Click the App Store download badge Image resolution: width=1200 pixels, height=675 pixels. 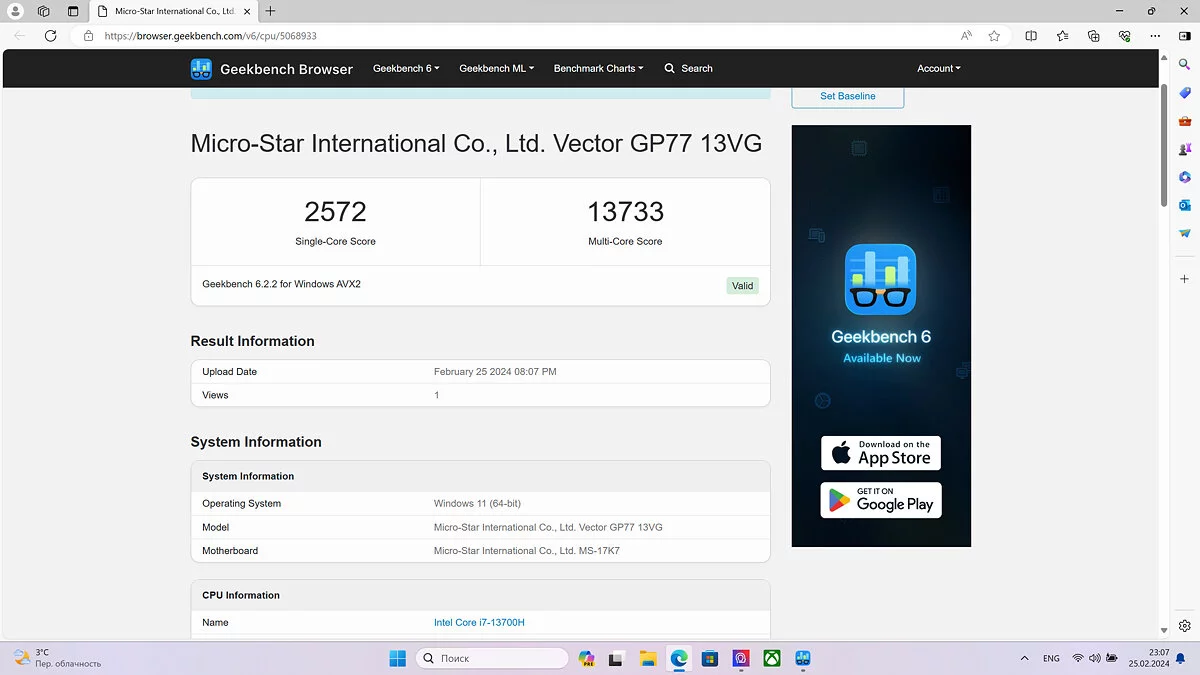pyautogui.click(x=881, y=453)
